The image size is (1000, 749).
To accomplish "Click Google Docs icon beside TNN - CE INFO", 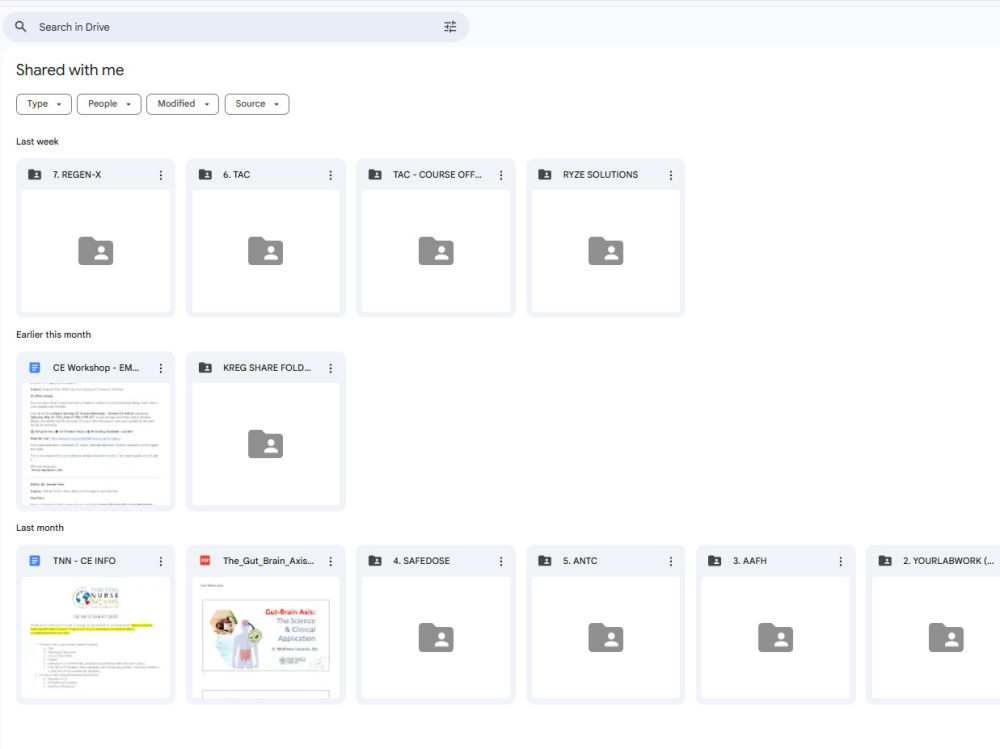I will [35, 561].
